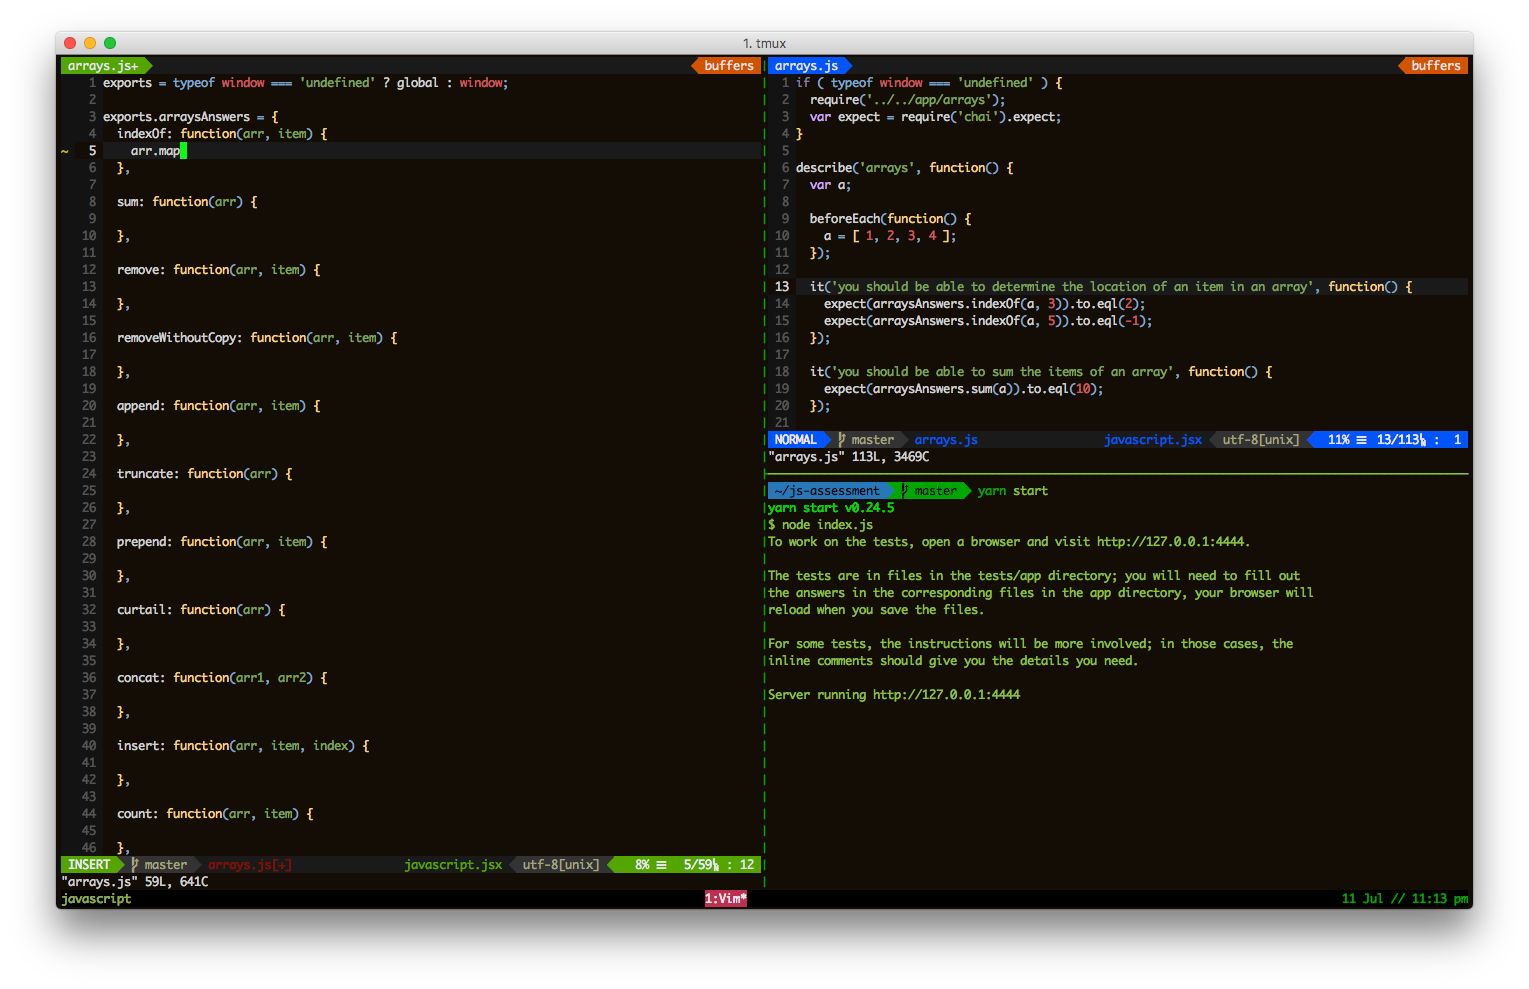Viewport: 1529px width, 989px height.
Task: Click '"arrays.js" 59L, 641C' message
Action: coord(135,882)
